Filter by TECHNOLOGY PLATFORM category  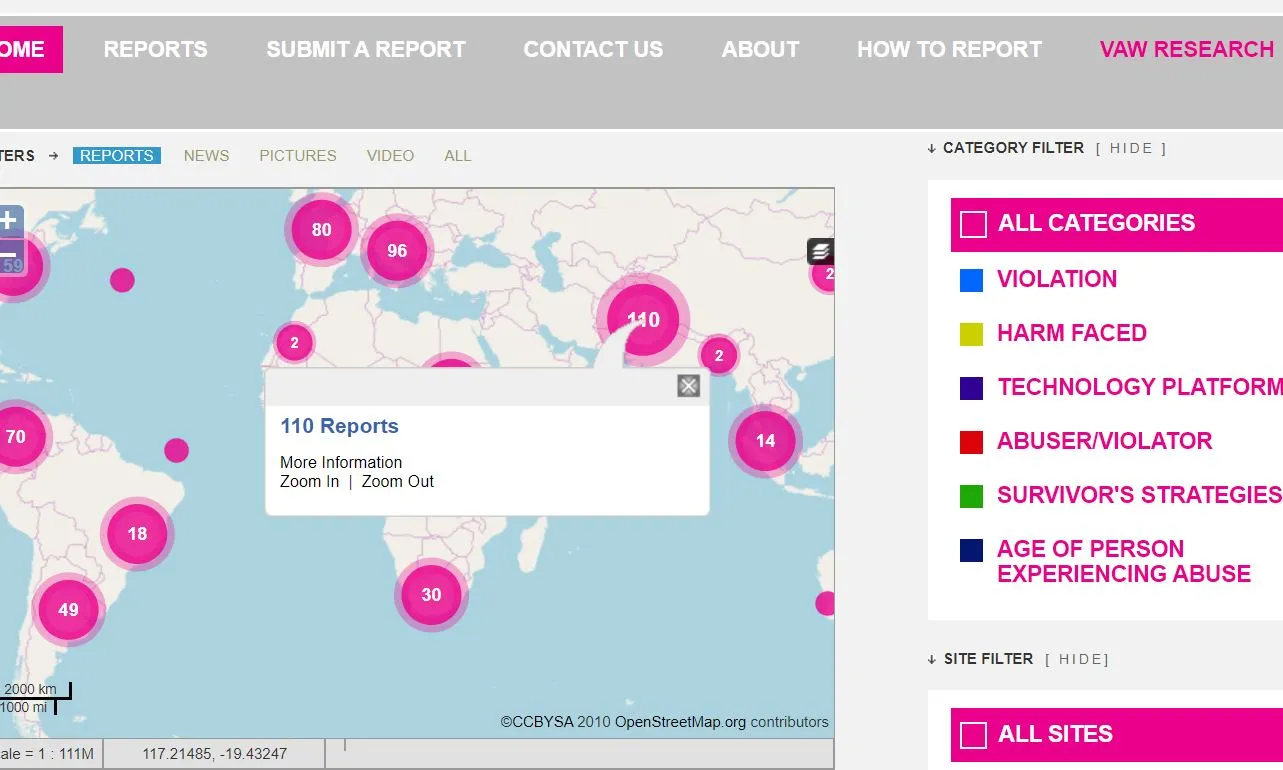[x=1140, y=387]
